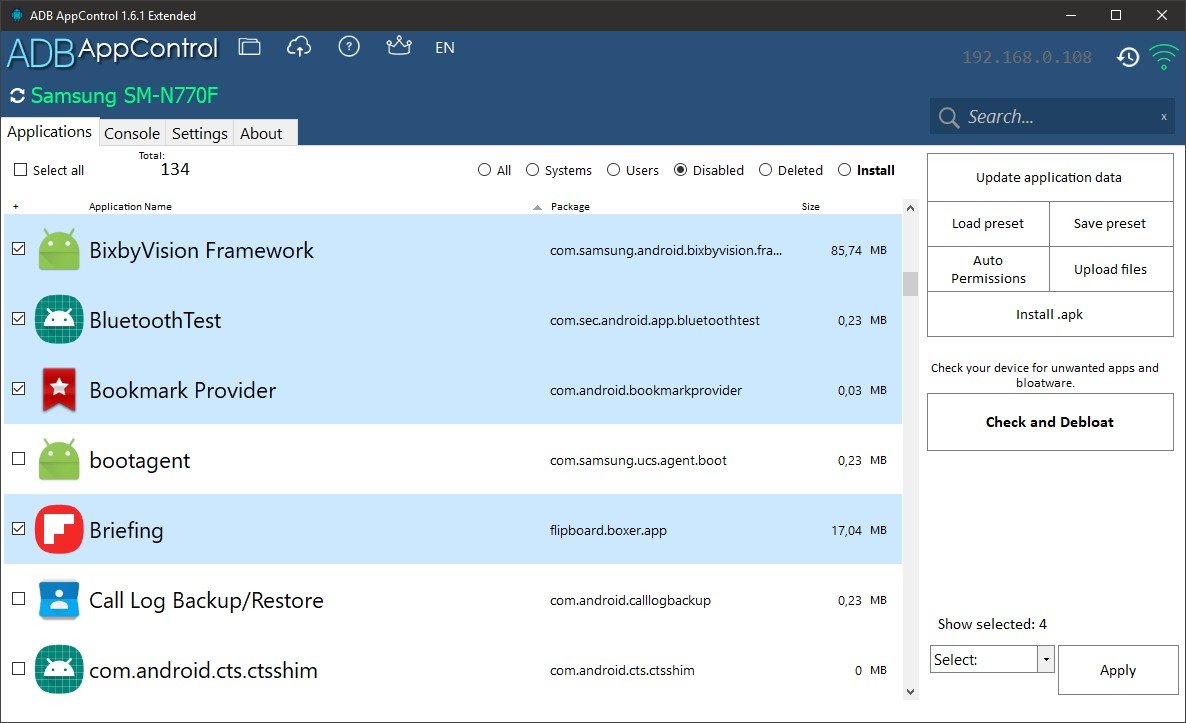Viewport: 1186px width, 723px height.
Task: Clear search with the x icon
Action: point(1163,116)
